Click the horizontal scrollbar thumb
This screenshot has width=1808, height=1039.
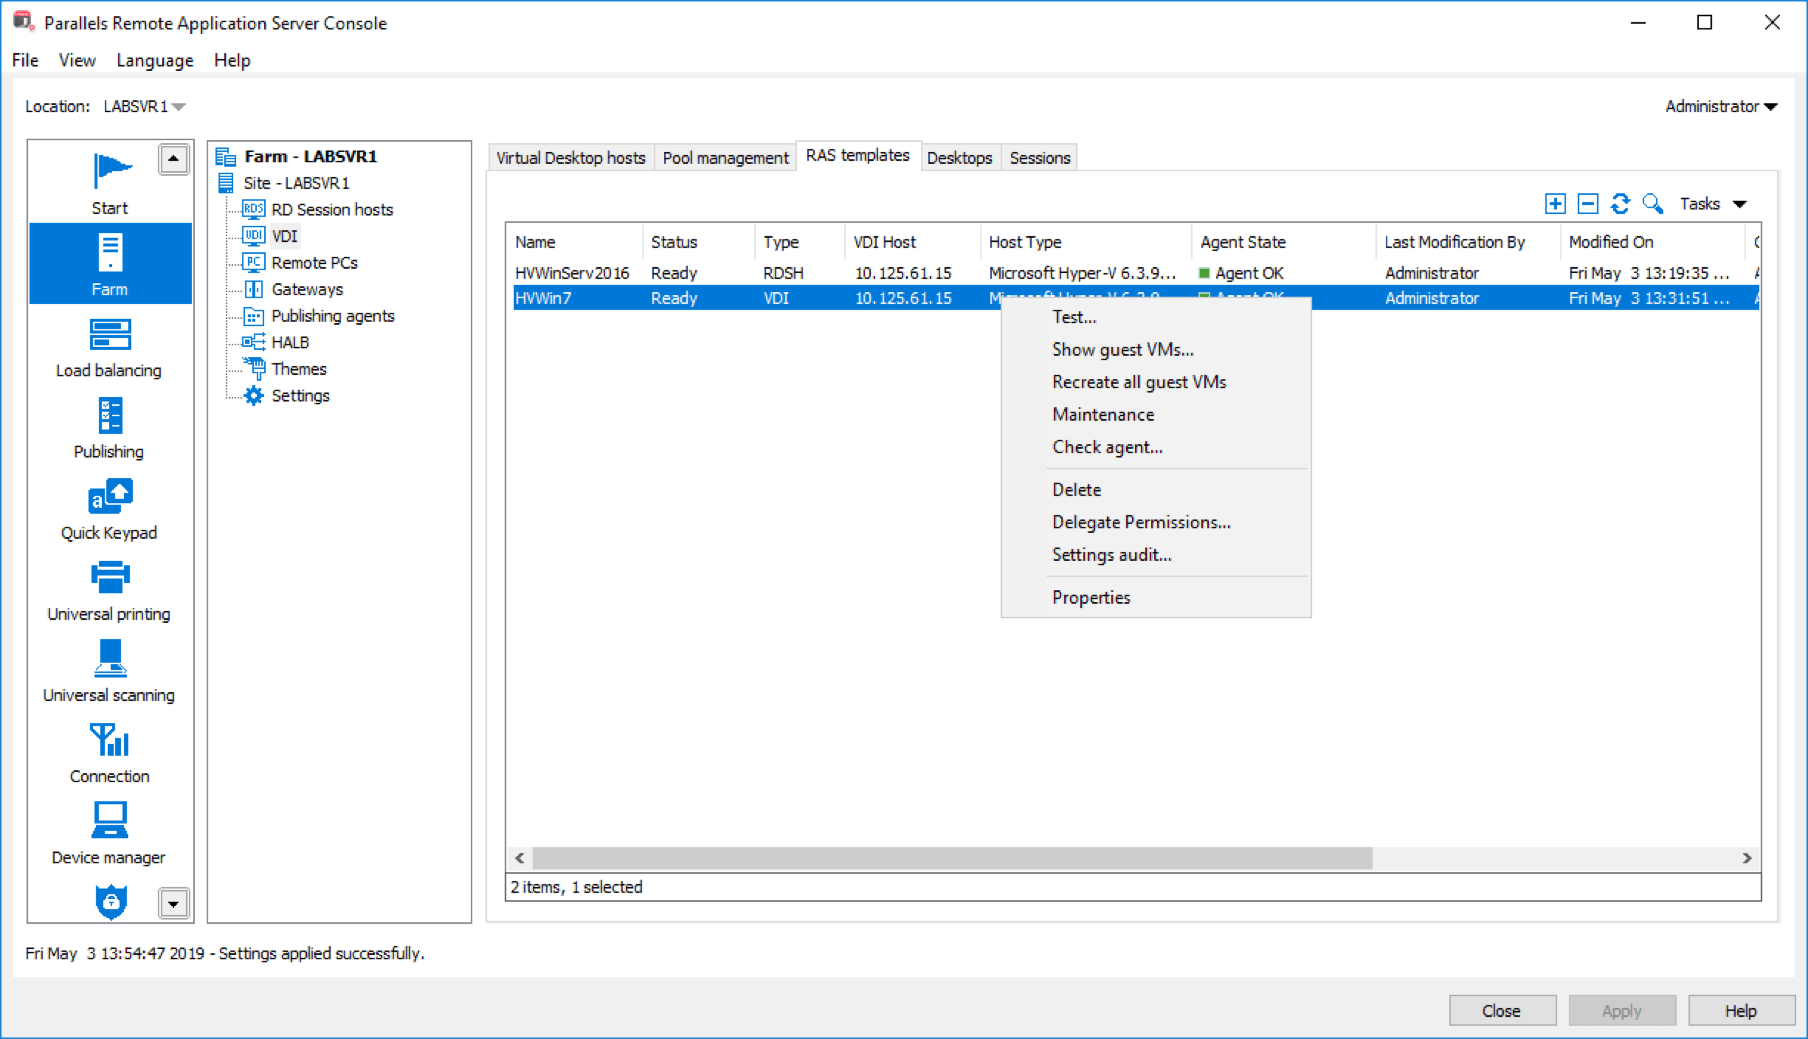952,858
